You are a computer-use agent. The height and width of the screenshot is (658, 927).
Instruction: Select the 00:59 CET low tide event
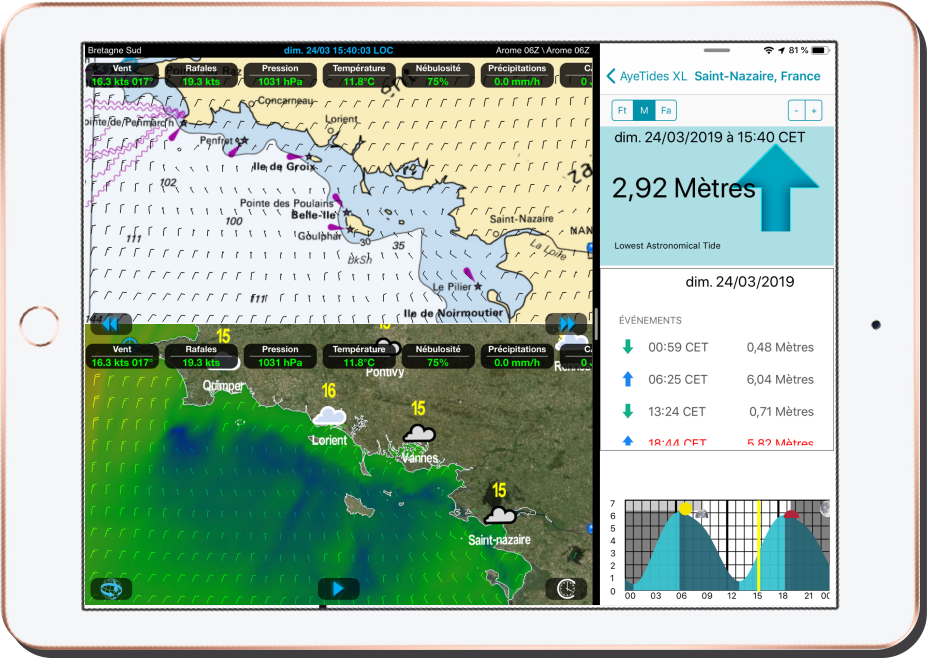tap(716, 348)
